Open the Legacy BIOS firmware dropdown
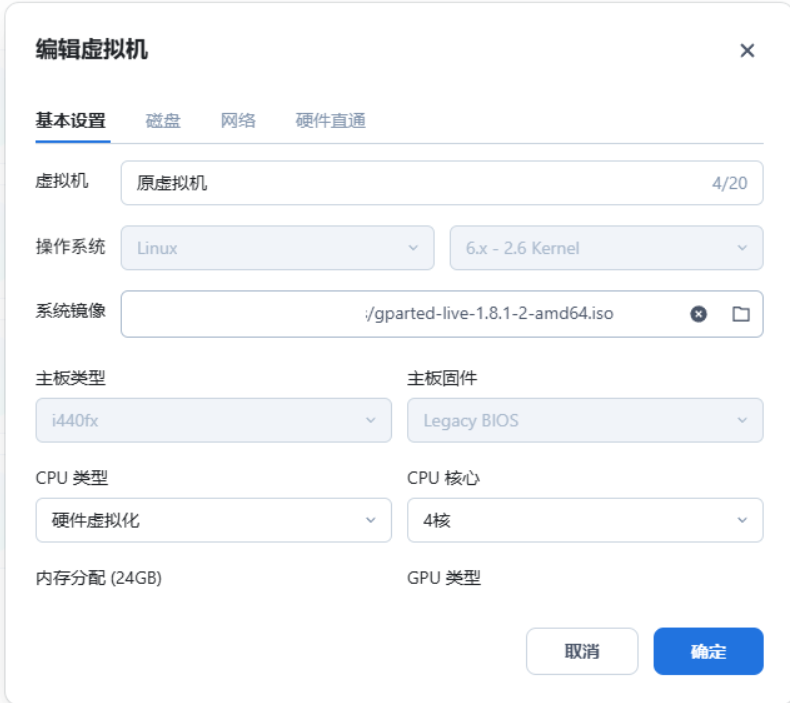 pyautogui.click(x=585, y=420)
